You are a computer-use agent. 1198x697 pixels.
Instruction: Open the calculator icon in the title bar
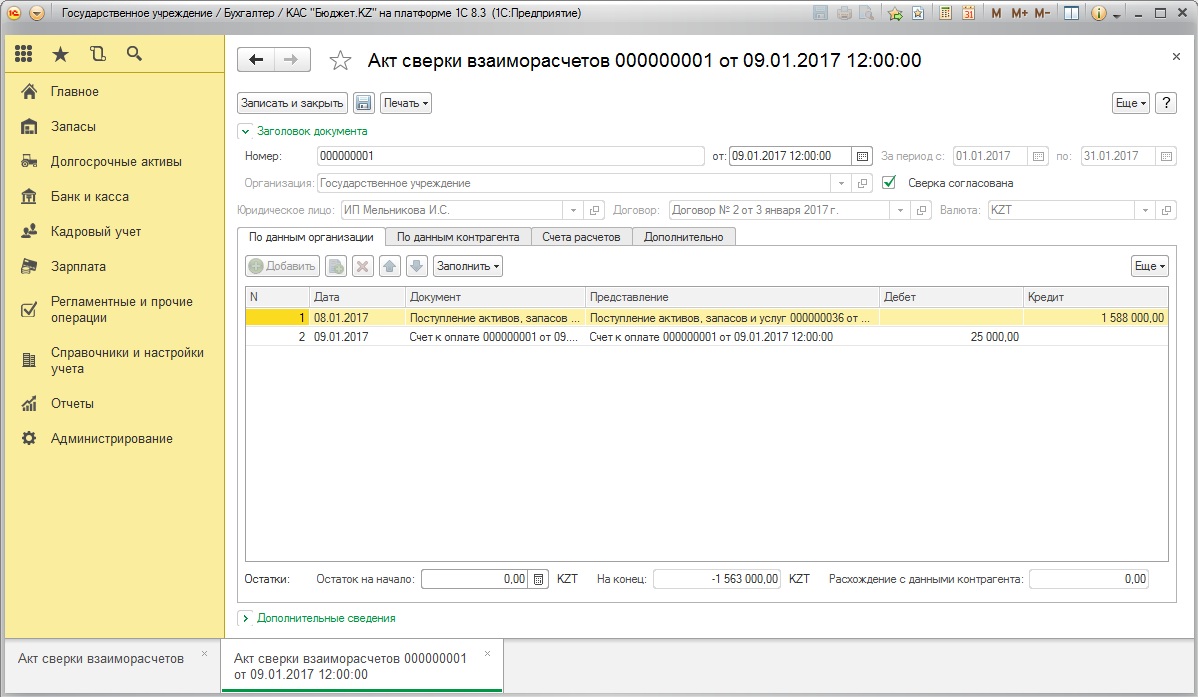945,13
